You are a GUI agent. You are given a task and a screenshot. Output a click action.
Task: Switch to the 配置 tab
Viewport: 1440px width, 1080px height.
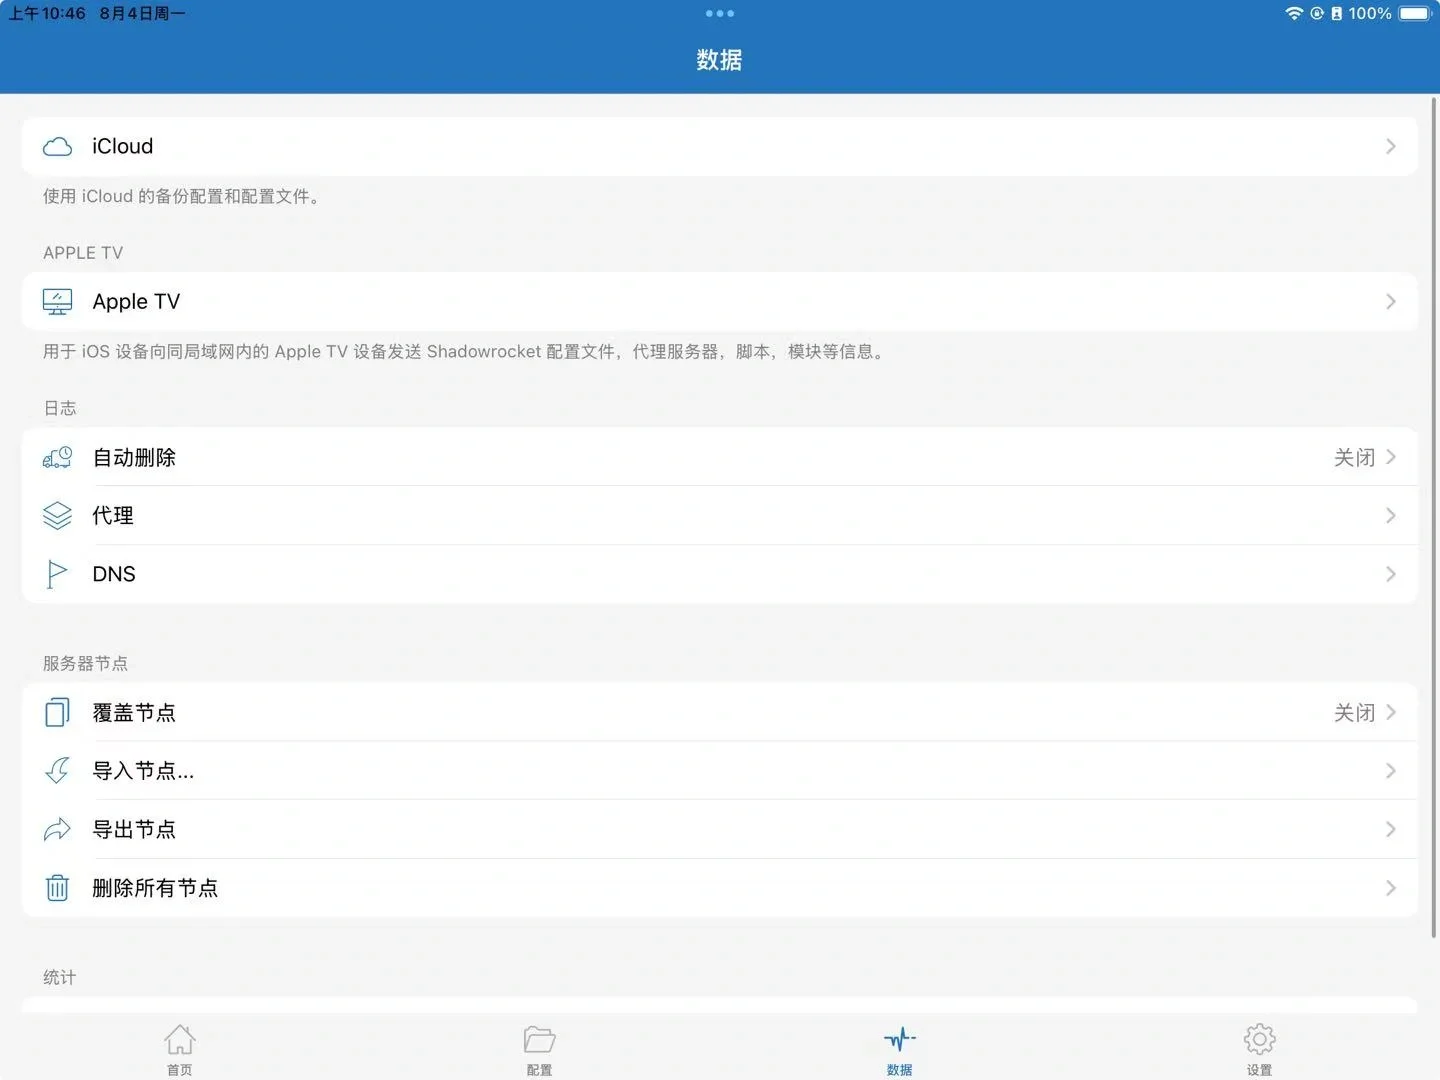(539, 1048)
